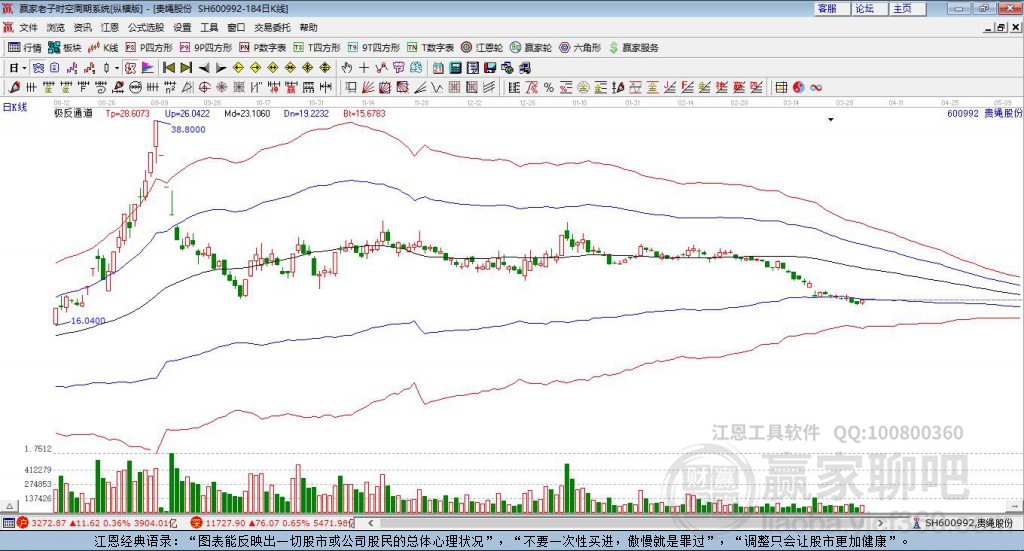1024x551 pixels.
Task: Click the up triangle beside volume panel
Action: [x=9, y=506]
